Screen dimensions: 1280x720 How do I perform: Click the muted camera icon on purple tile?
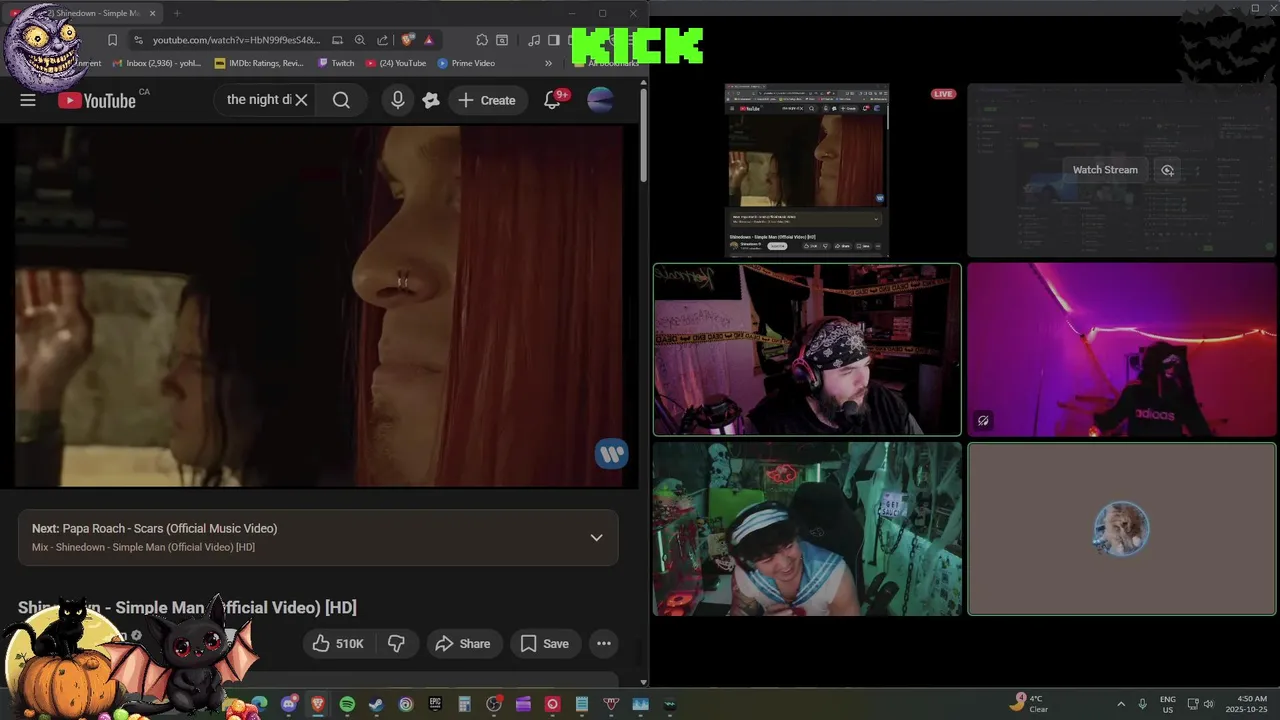[x=983, y=421]
